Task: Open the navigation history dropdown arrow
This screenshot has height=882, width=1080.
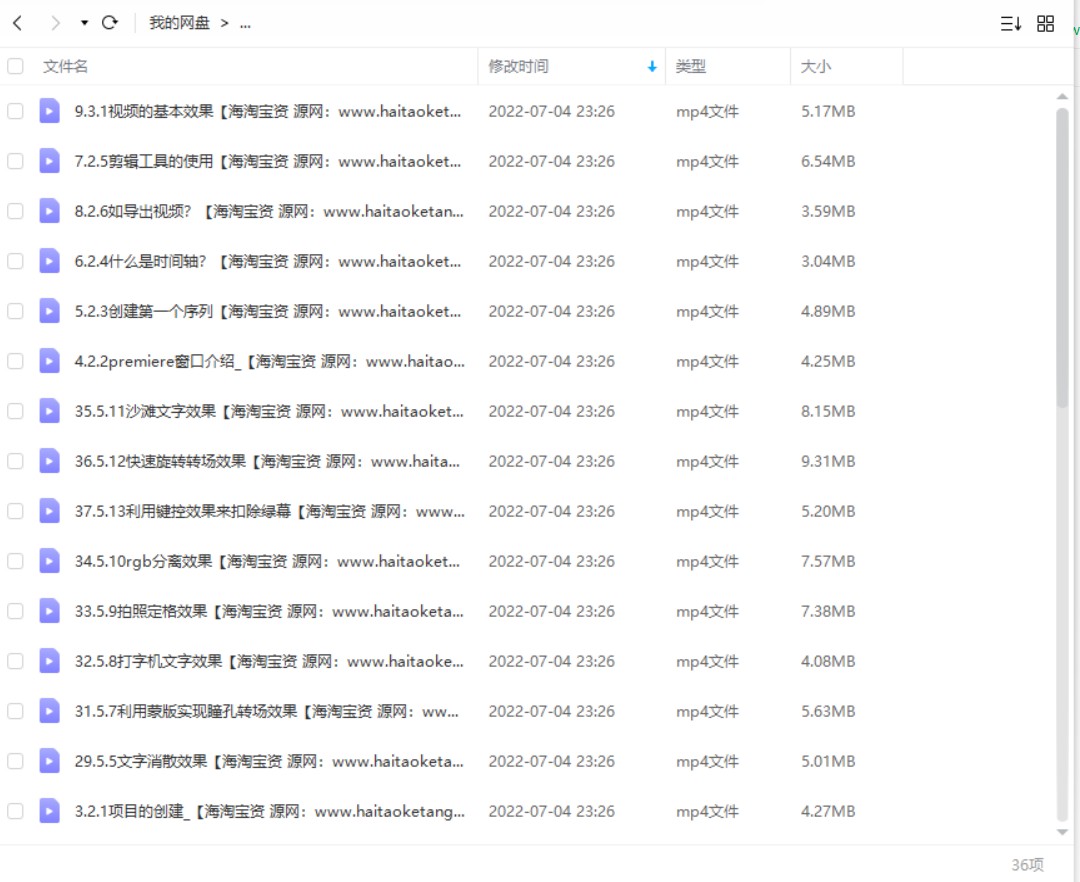Action: (84, 23)
